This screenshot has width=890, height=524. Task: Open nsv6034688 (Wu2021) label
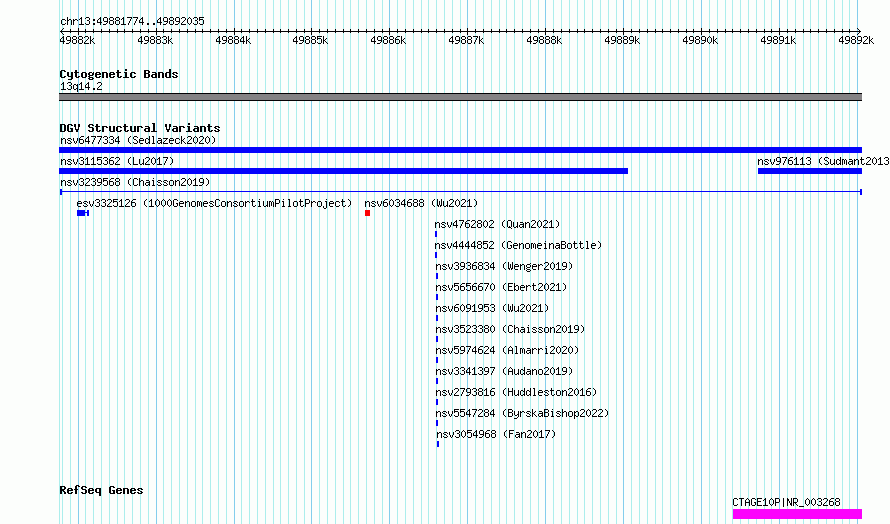click(421, 203)
